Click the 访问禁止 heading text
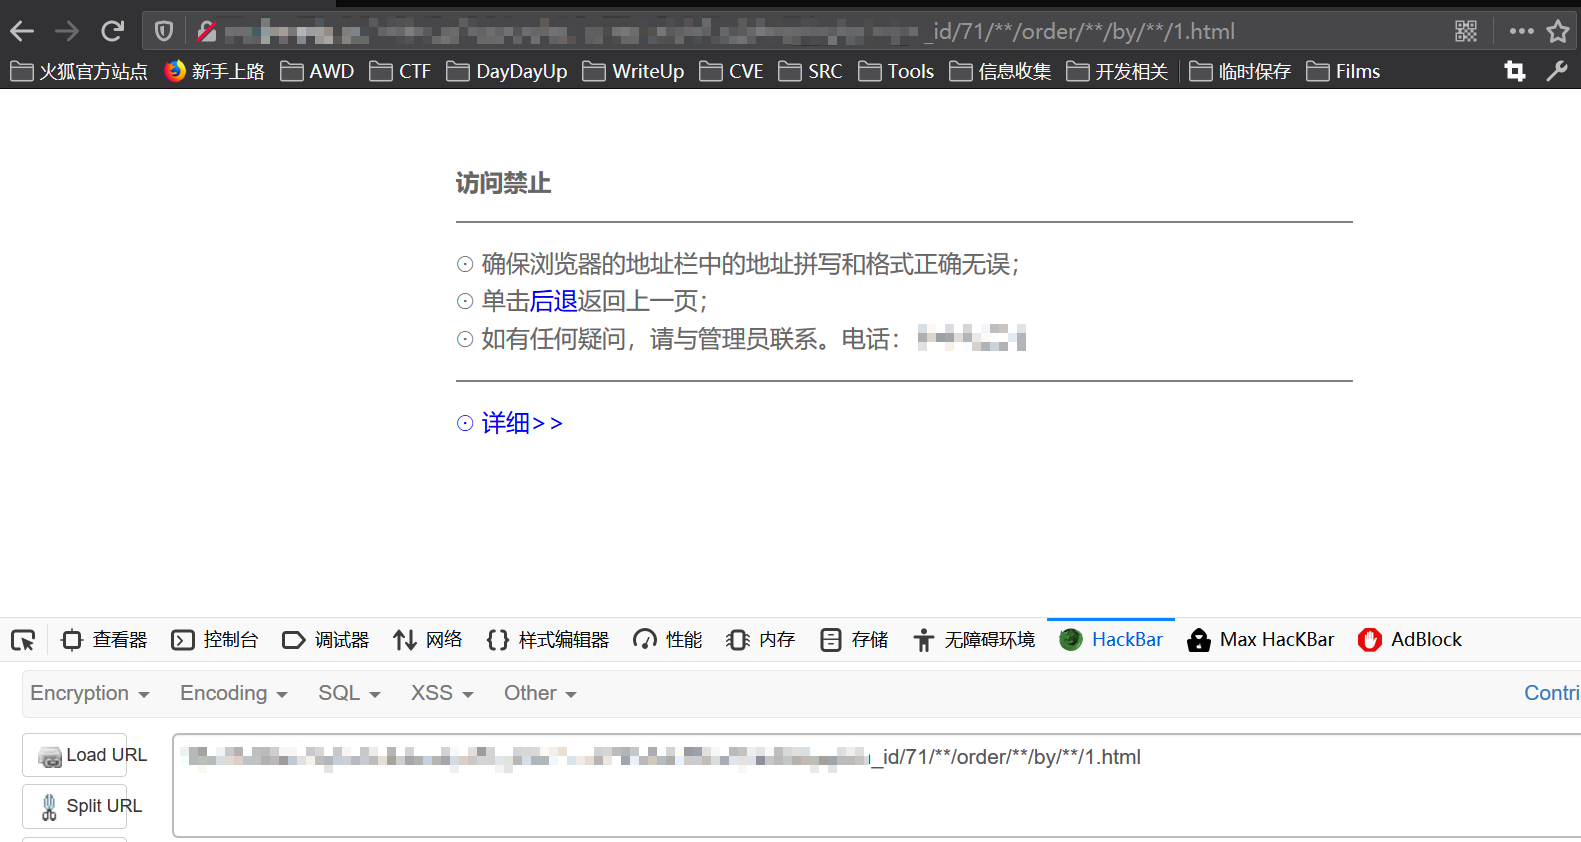Viewport: 1581px width, 842px height. coord(503,183)
